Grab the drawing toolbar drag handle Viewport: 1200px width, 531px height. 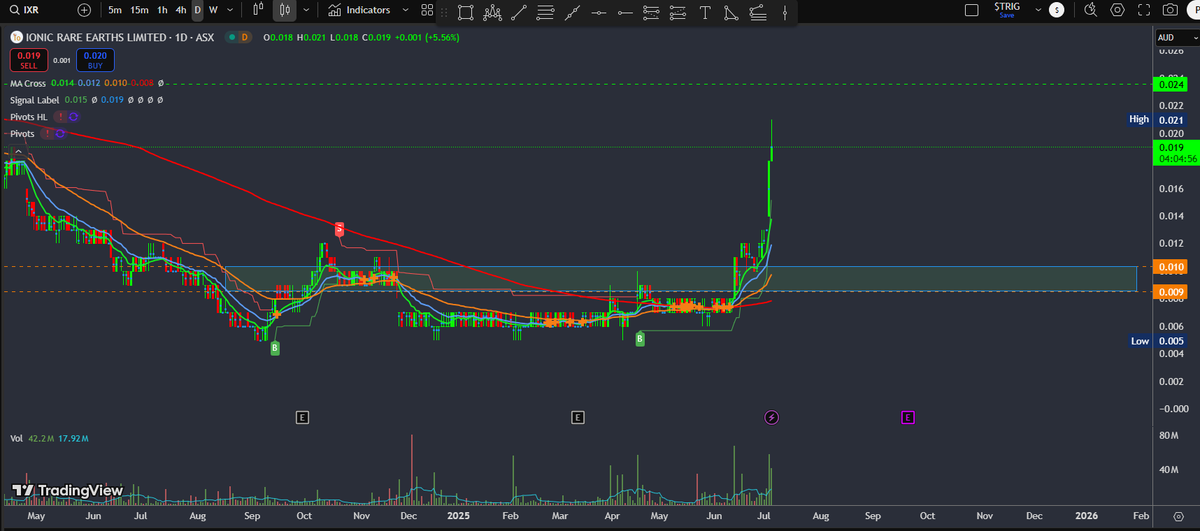pos(445,12)
